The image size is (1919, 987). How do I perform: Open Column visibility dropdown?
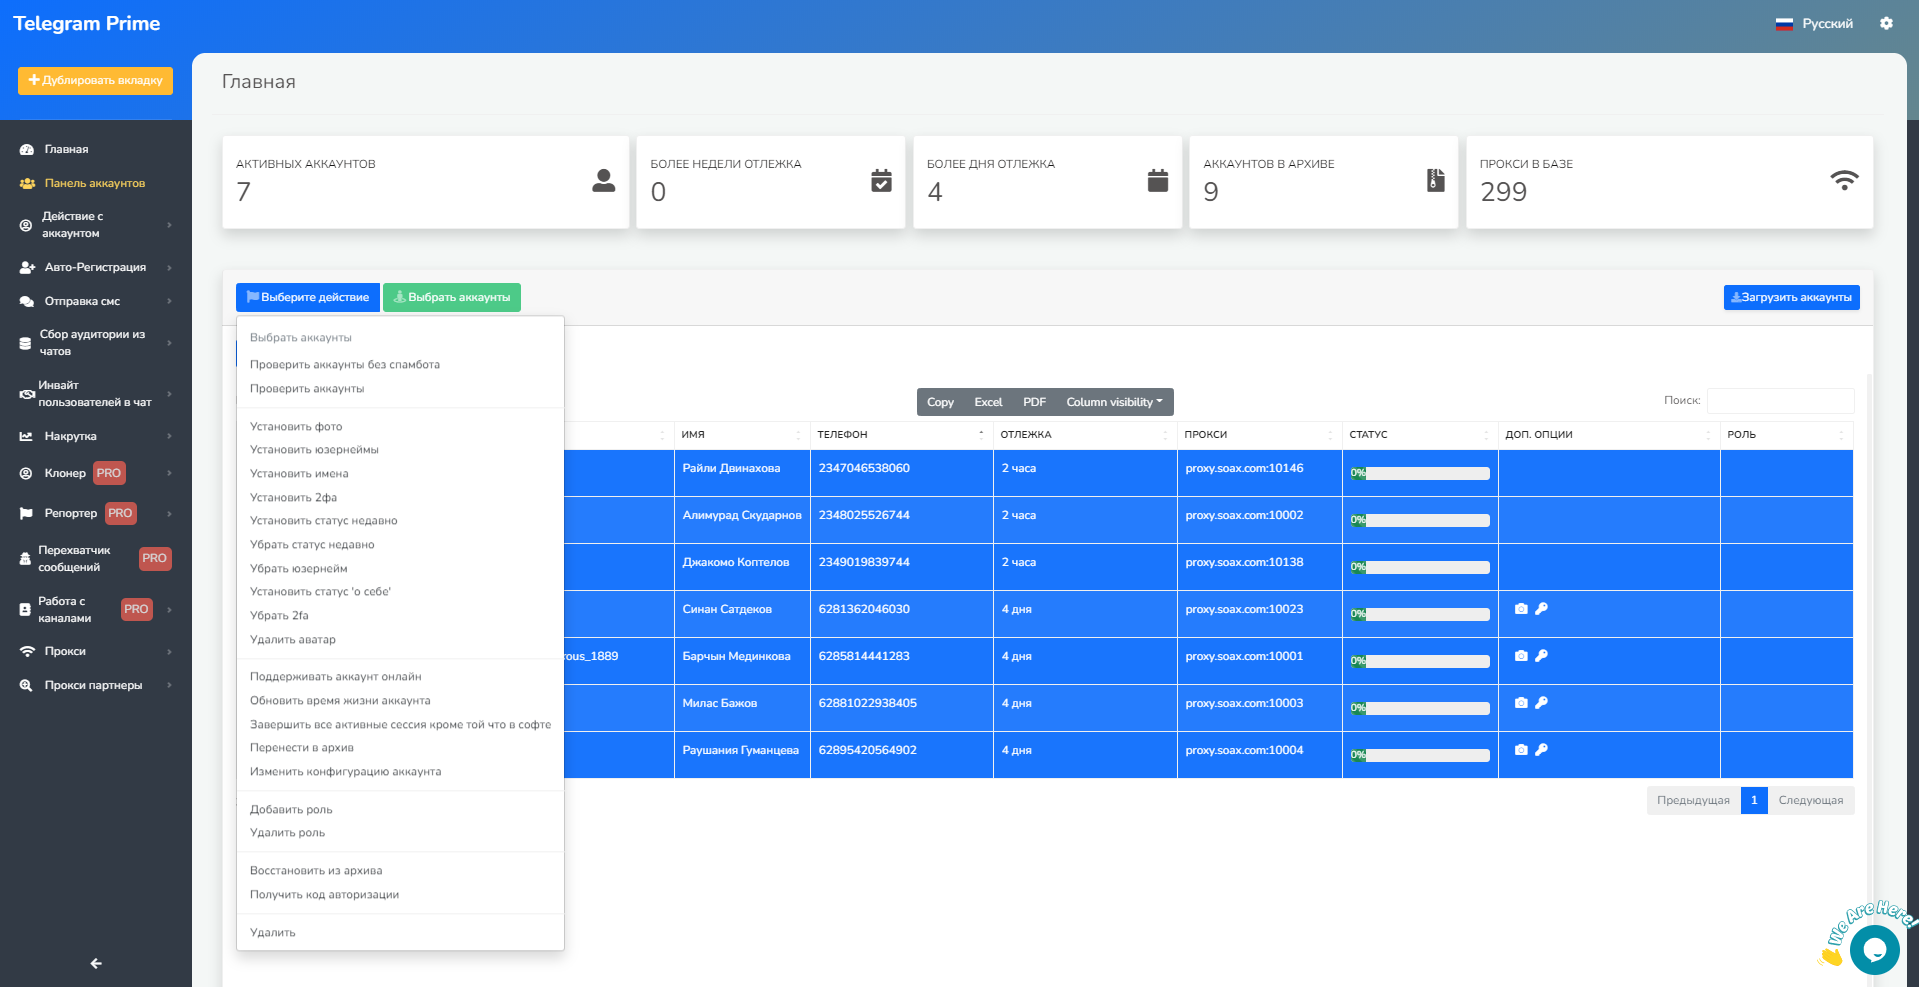coord(1114,402)
